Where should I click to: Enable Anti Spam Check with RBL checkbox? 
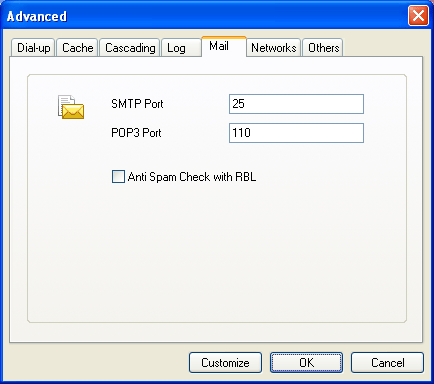coord(118,177)
